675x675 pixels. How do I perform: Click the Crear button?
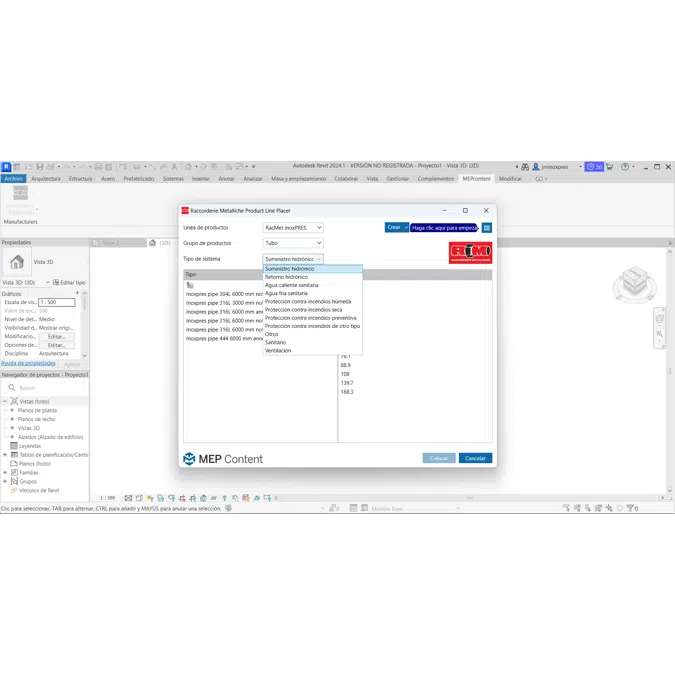[x=394, y=227]
